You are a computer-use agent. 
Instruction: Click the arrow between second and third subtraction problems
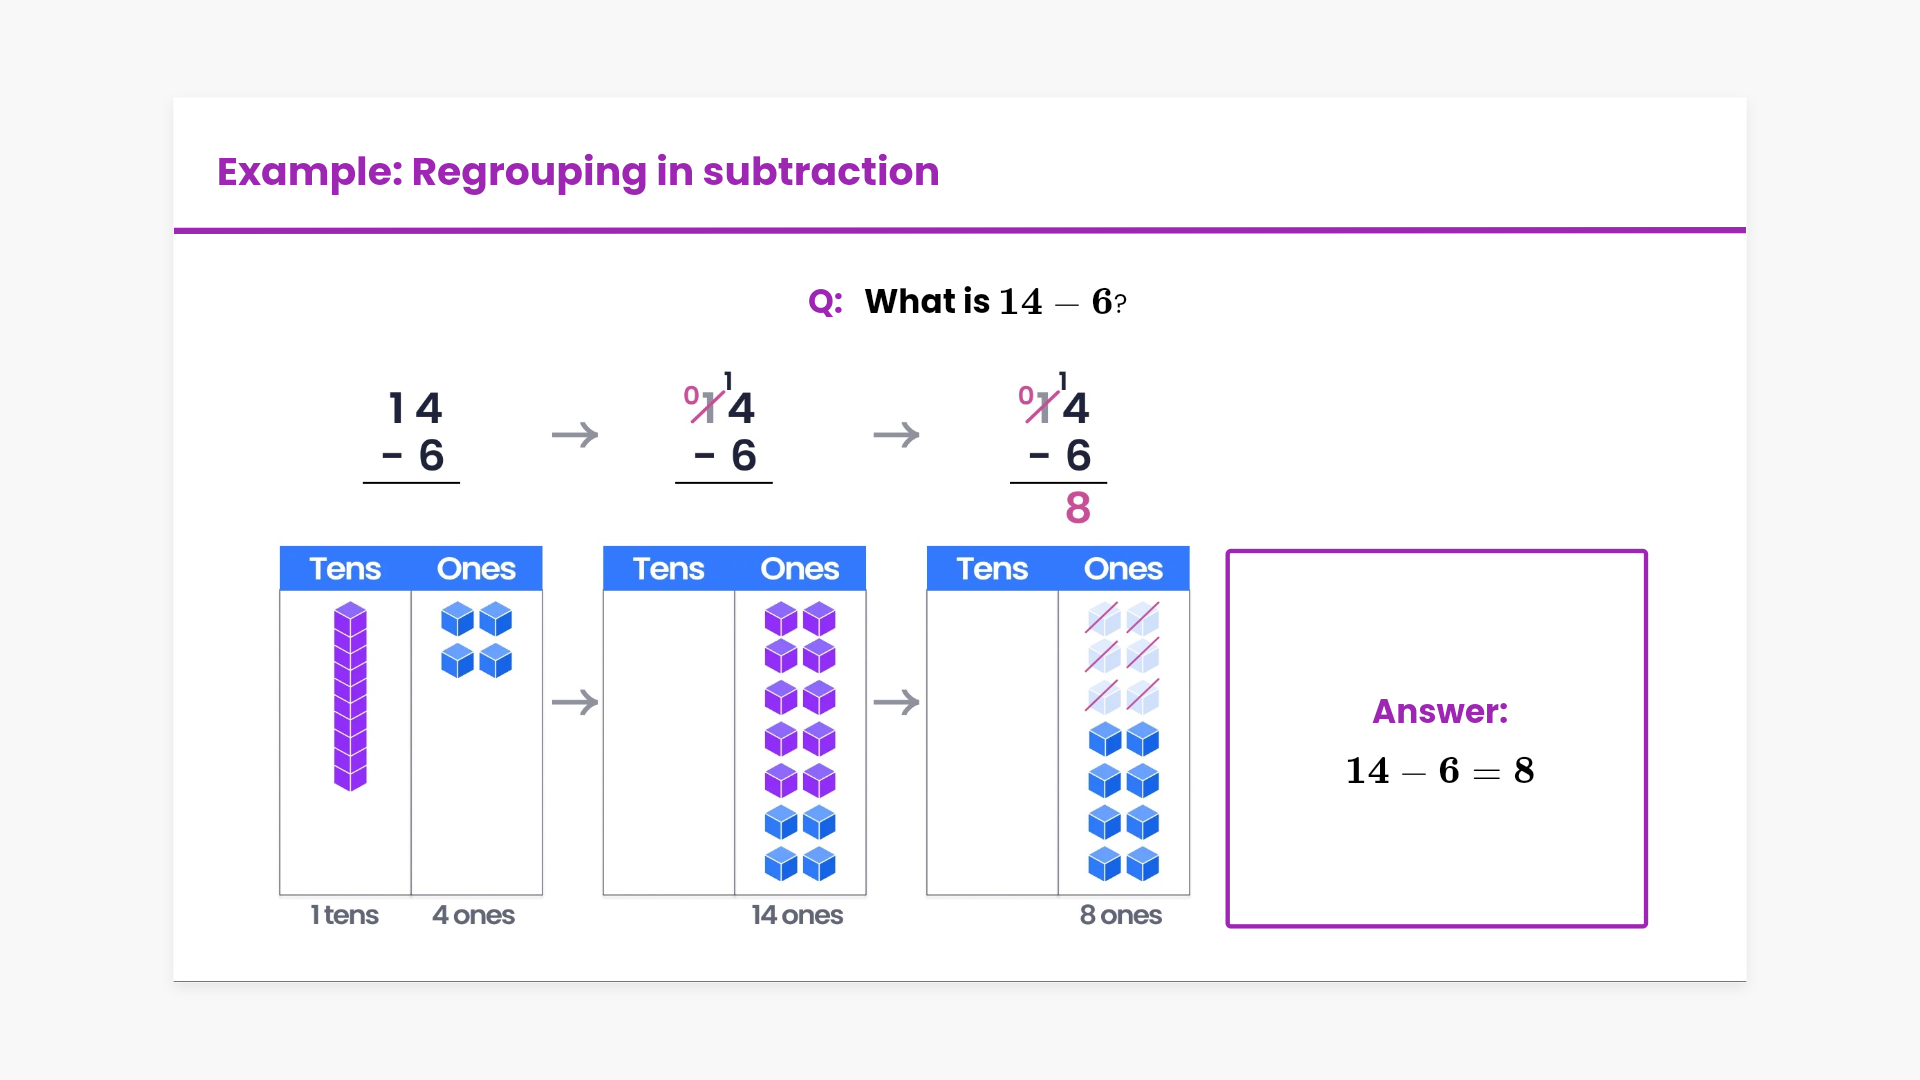pos(896,435)
